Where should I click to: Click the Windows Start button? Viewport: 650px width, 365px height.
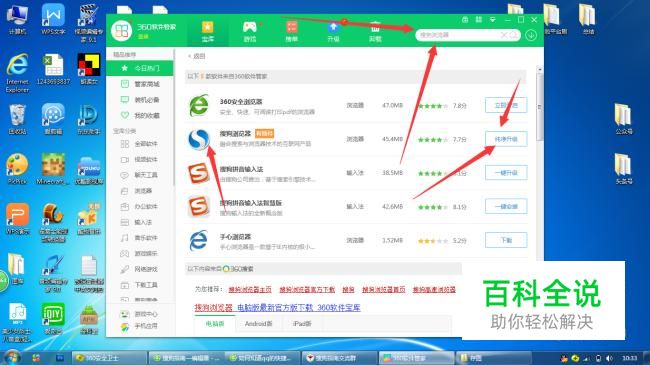(12, 357)
